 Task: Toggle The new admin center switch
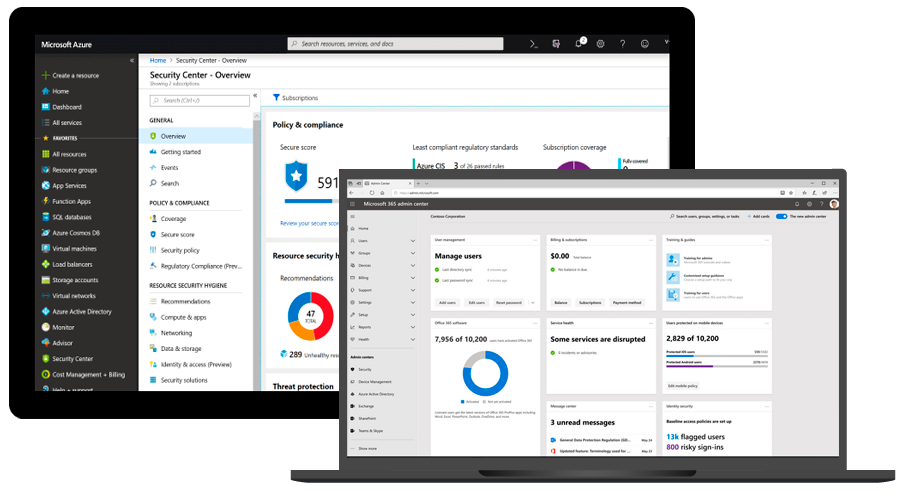click(781, 216)
